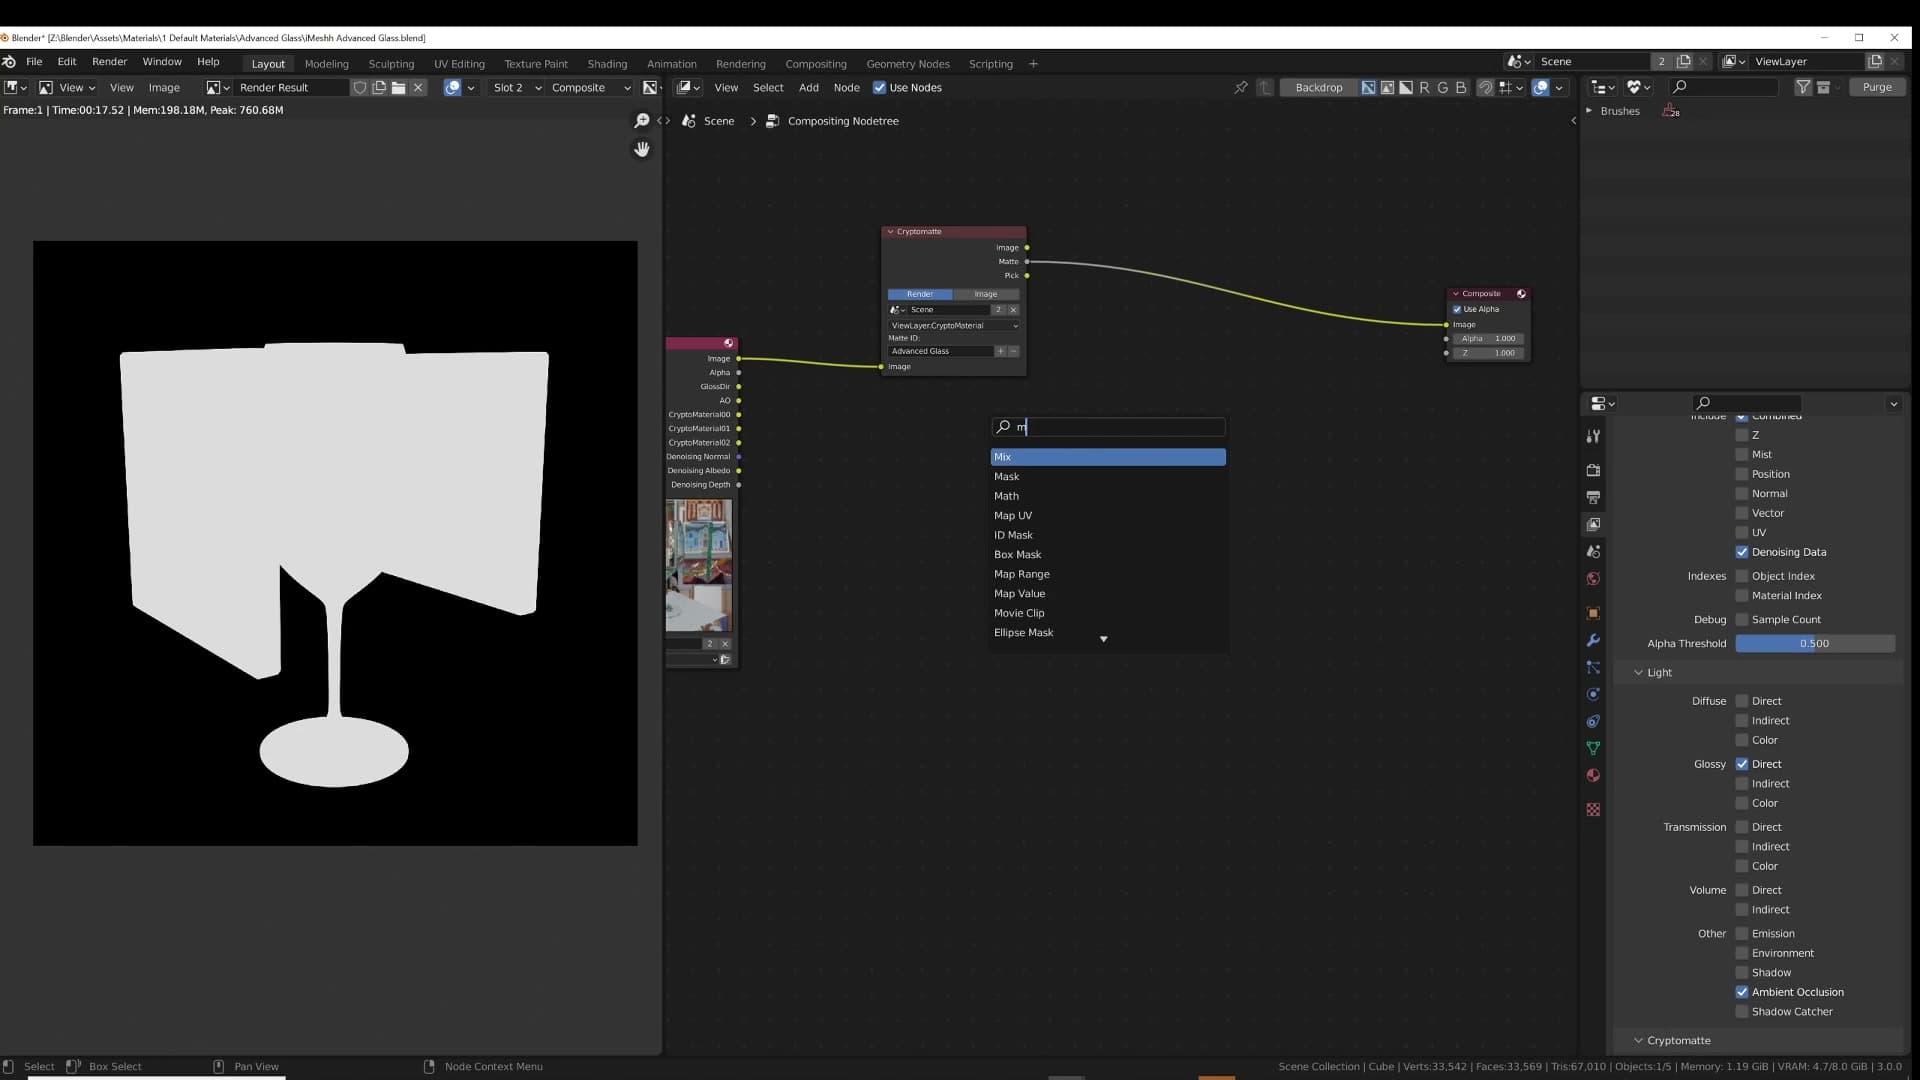The width and height of the screenshot is (1920, 1080).
Task: Collapse the Cryptomatte node header
Action: (x=890, y=232)
